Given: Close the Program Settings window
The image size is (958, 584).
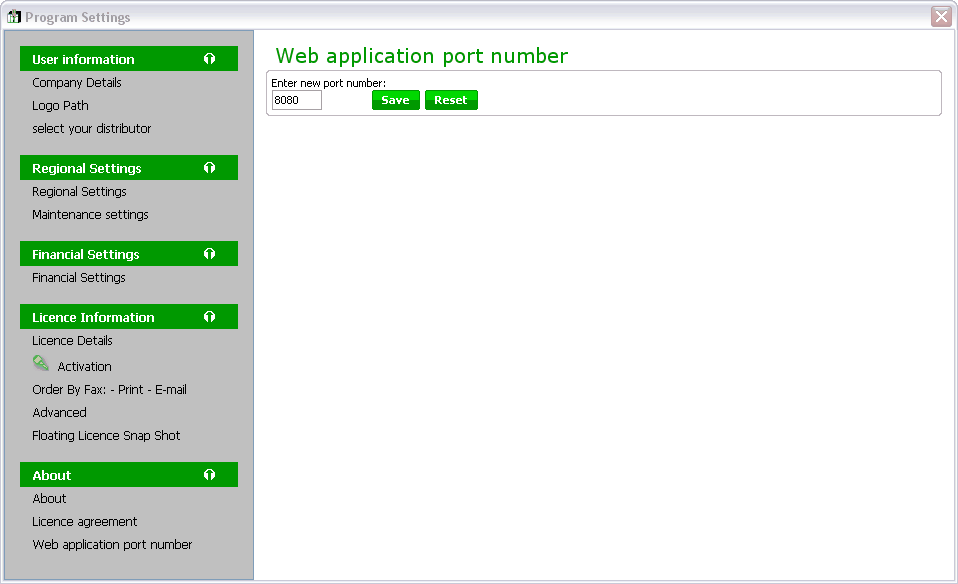Looking at the screenshot, I should tap(941, 16).
